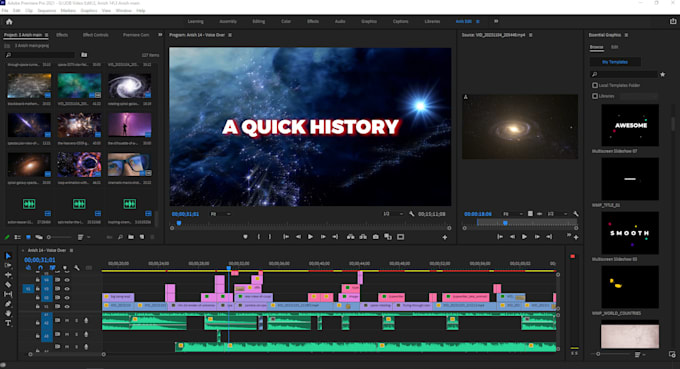Create new bin from search bar folder icon

click(84, 55)
